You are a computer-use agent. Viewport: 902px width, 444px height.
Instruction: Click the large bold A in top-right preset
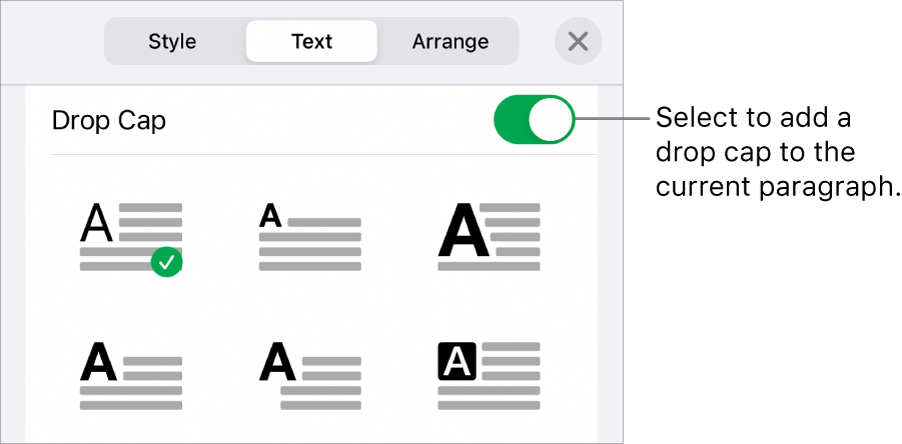click(459, 230)
